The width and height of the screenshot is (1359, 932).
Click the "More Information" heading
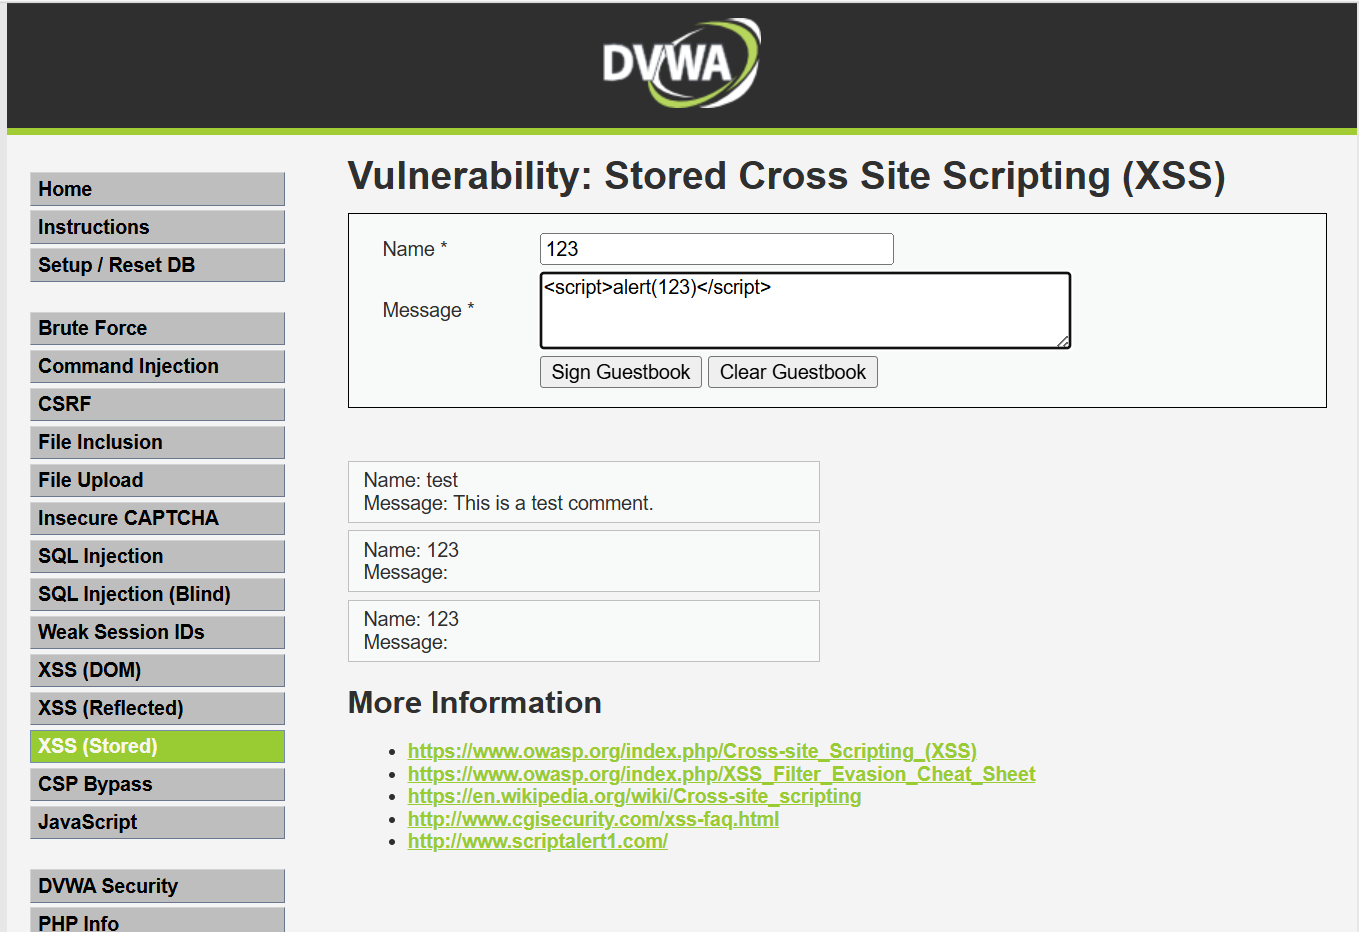474,703
